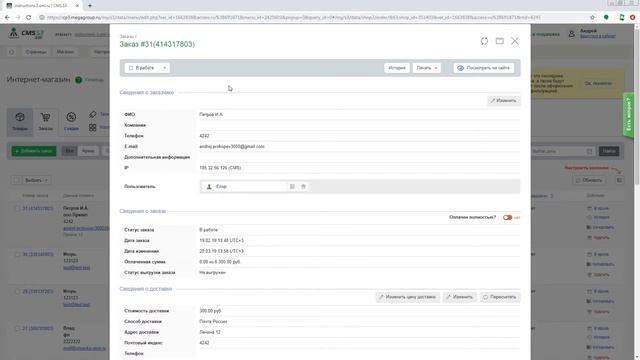The image size is (640, 360).
Task: Open the 'История' order history
Action: (x=397, y=68)
